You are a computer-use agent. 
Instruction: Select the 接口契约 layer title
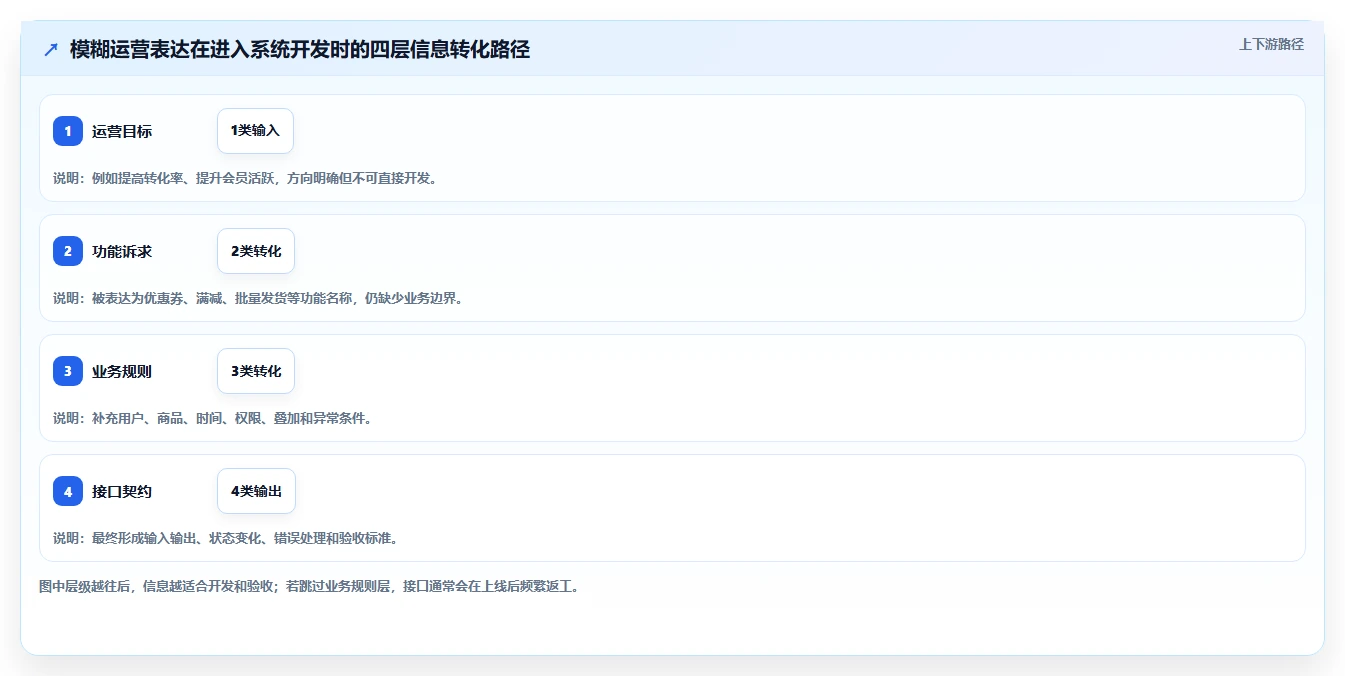click(x=122, y=491)
